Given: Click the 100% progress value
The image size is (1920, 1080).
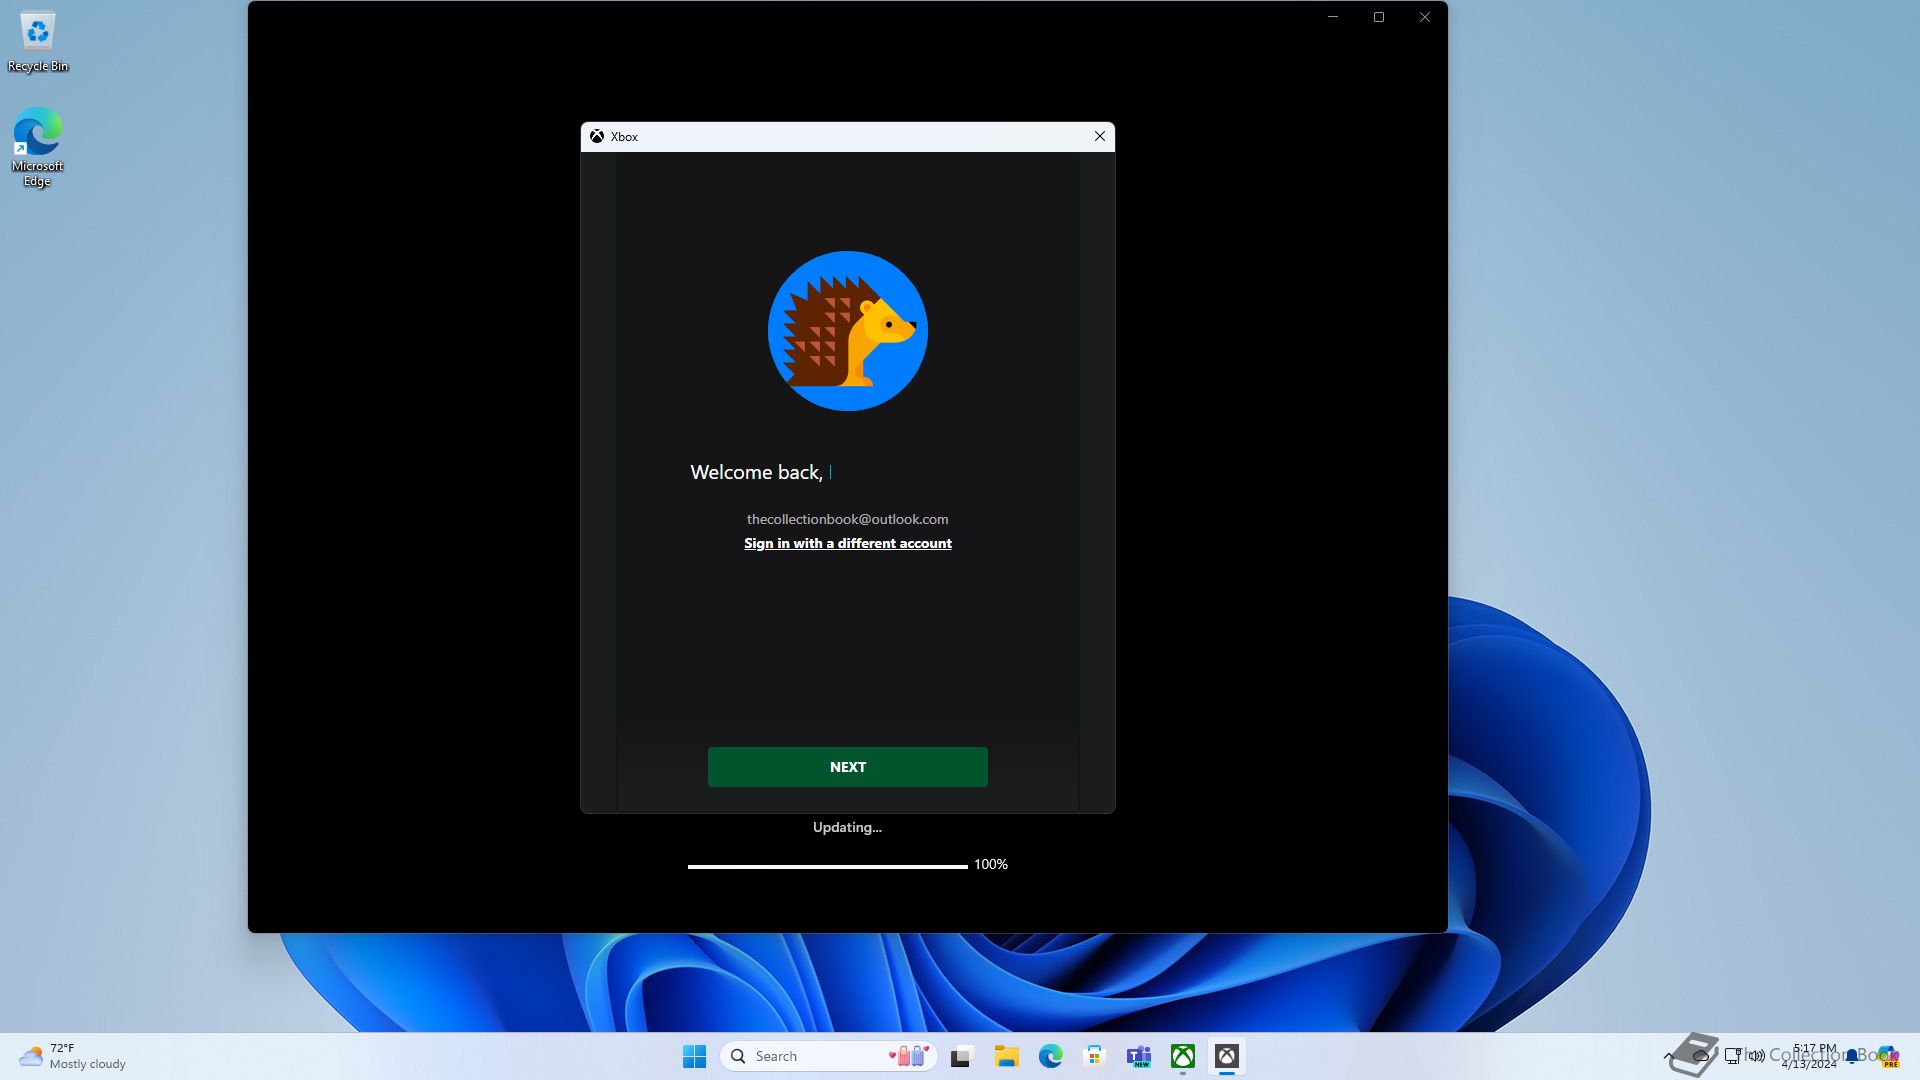Looking at the screenshot, I should (990, 864).
